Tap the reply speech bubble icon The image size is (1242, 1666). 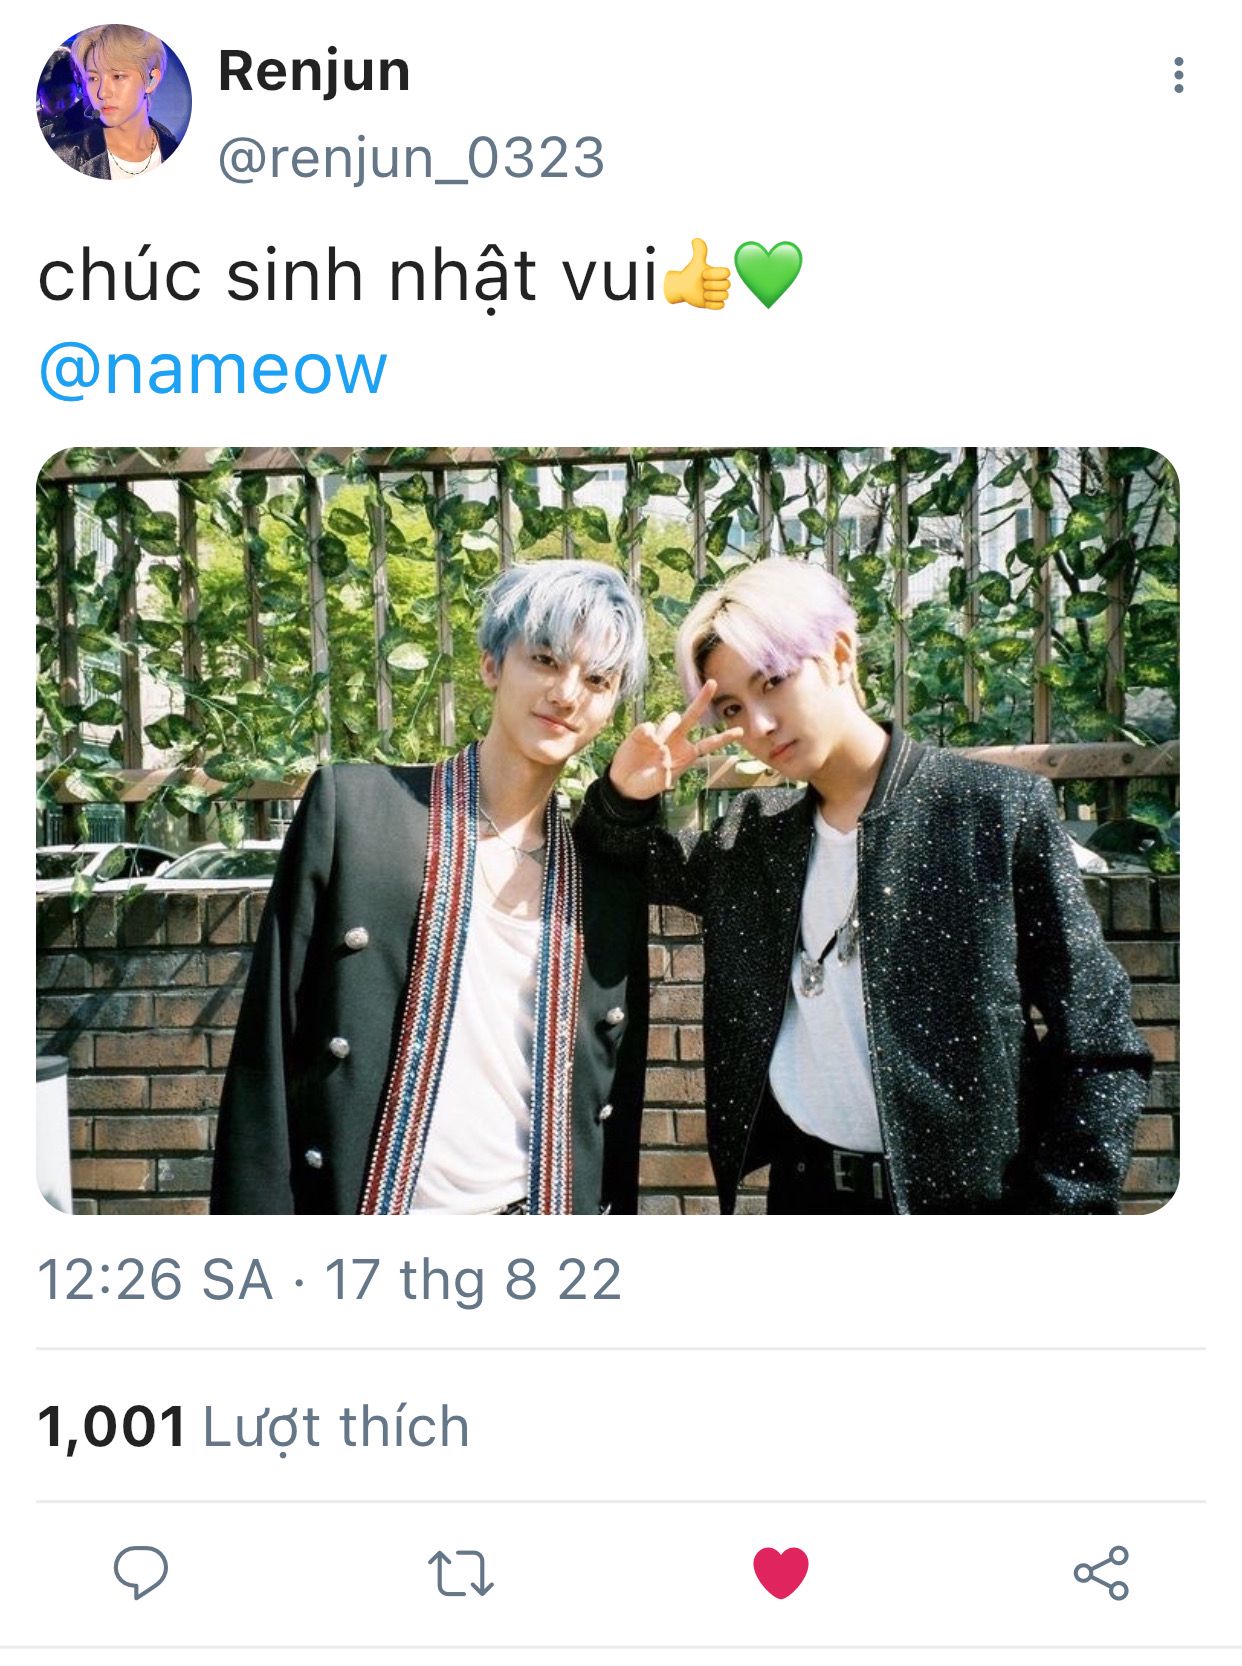click(x=140, y=1572)
